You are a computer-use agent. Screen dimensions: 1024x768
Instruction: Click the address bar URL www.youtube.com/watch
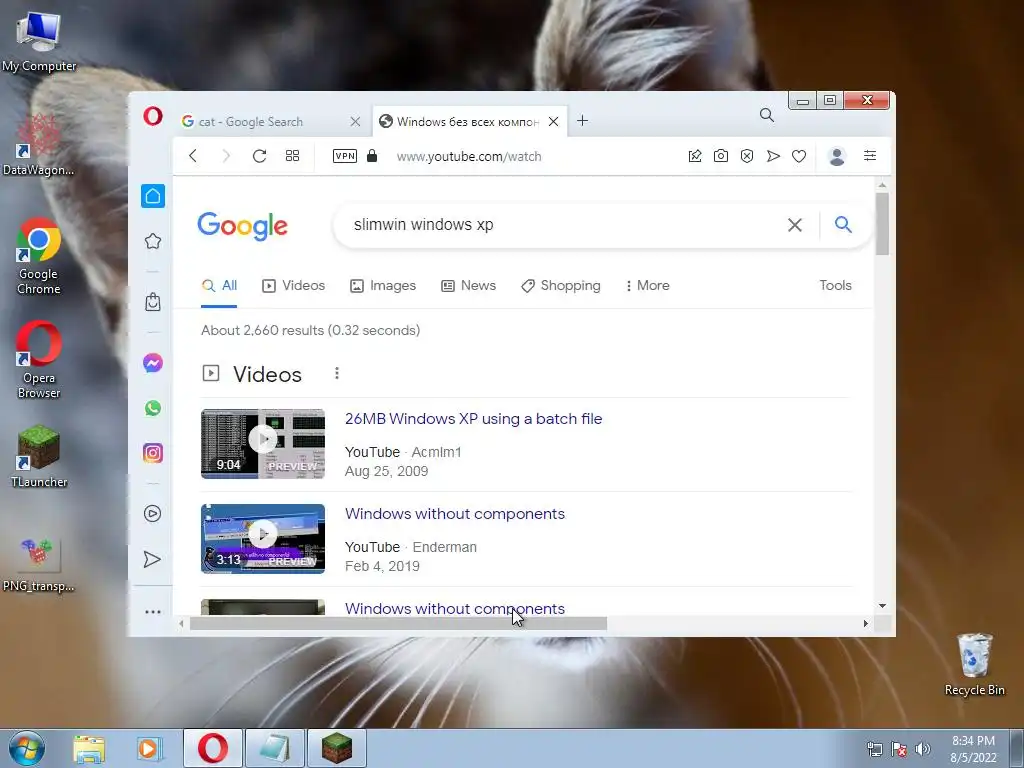click(469, 157)
